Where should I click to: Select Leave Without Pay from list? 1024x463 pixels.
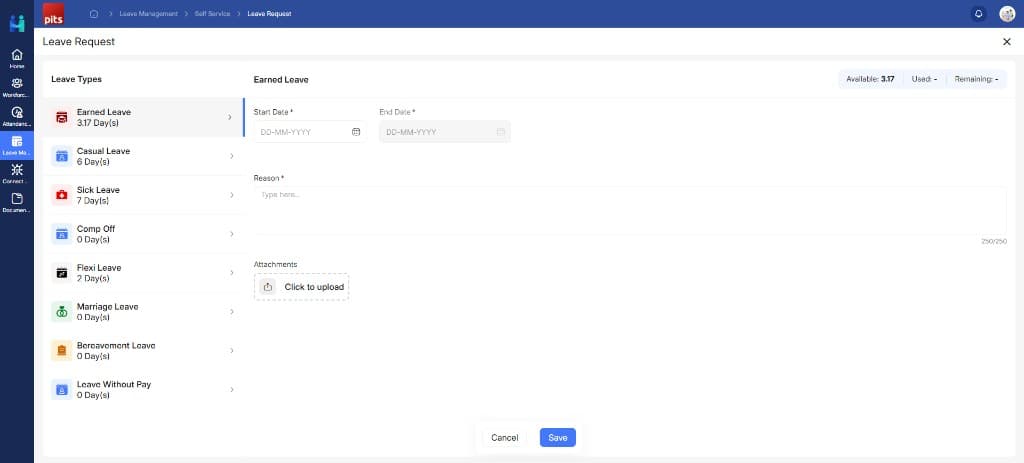tap(143, 389)
